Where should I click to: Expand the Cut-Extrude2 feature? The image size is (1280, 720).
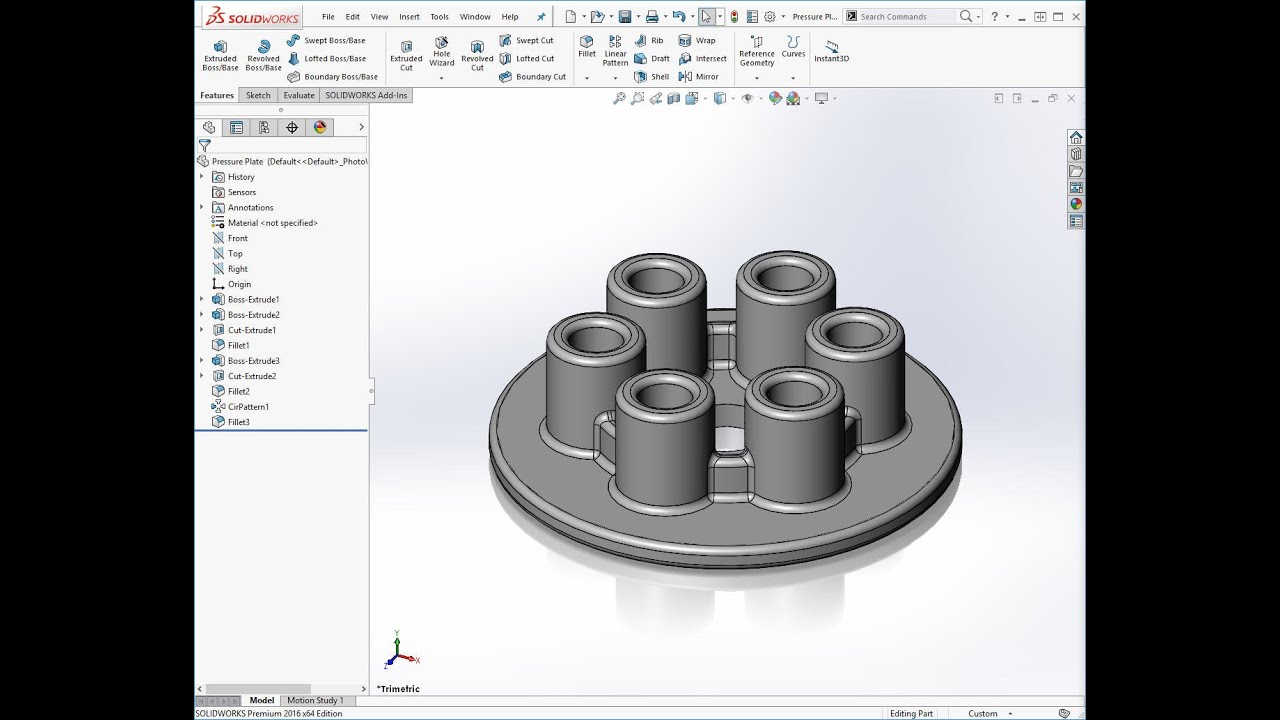[201, 376]
